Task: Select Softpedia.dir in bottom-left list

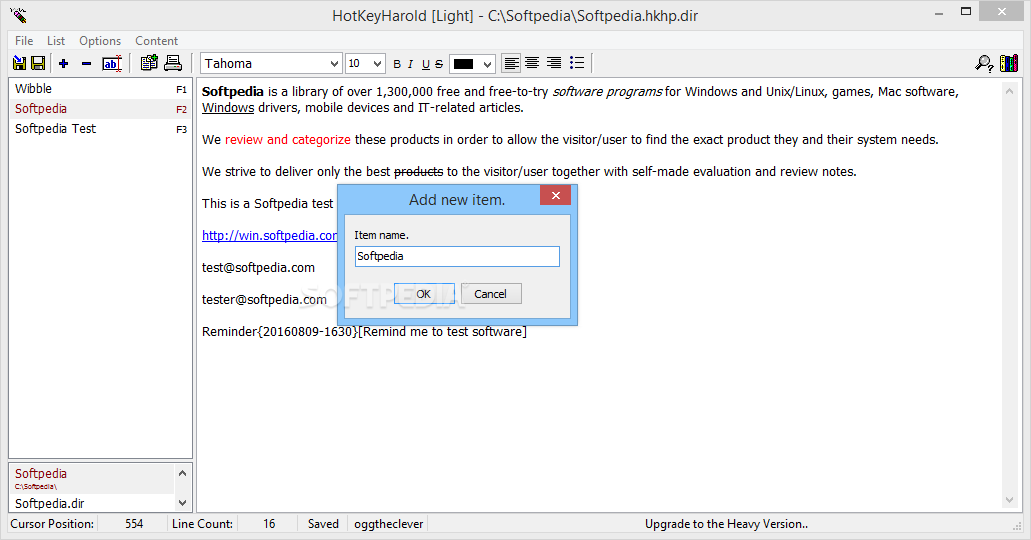Action: point(92,503)
